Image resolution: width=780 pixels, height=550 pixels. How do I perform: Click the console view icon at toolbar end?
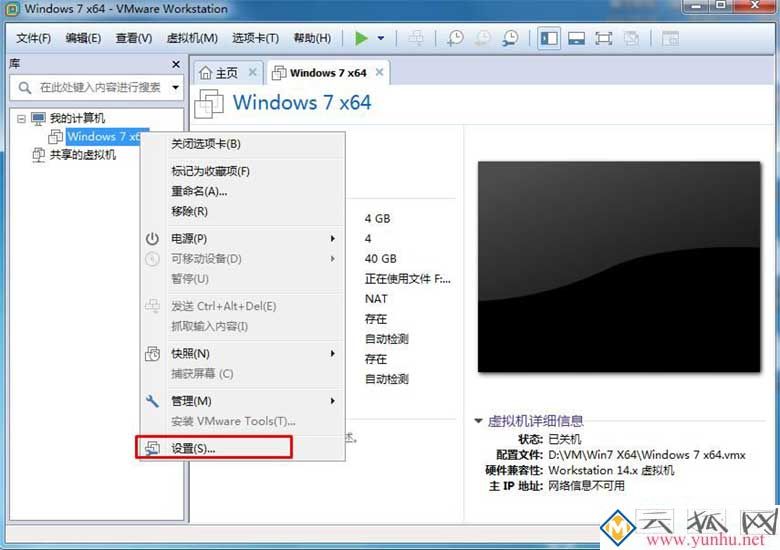670,38
